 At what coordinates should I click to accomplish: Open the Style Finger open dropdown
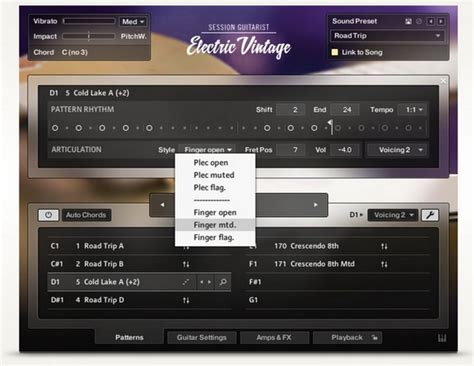207,150
